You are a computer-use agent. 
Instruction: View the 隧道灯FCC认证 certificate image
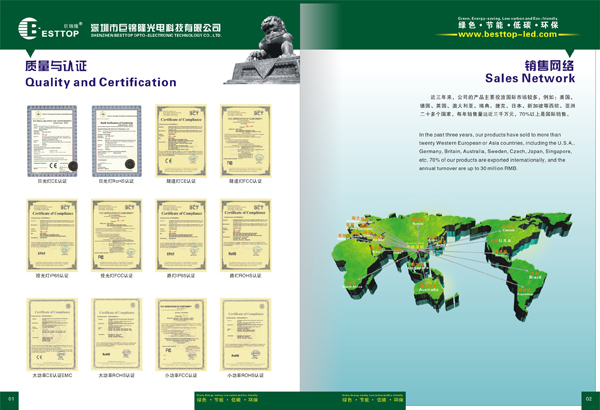point(246,141)
